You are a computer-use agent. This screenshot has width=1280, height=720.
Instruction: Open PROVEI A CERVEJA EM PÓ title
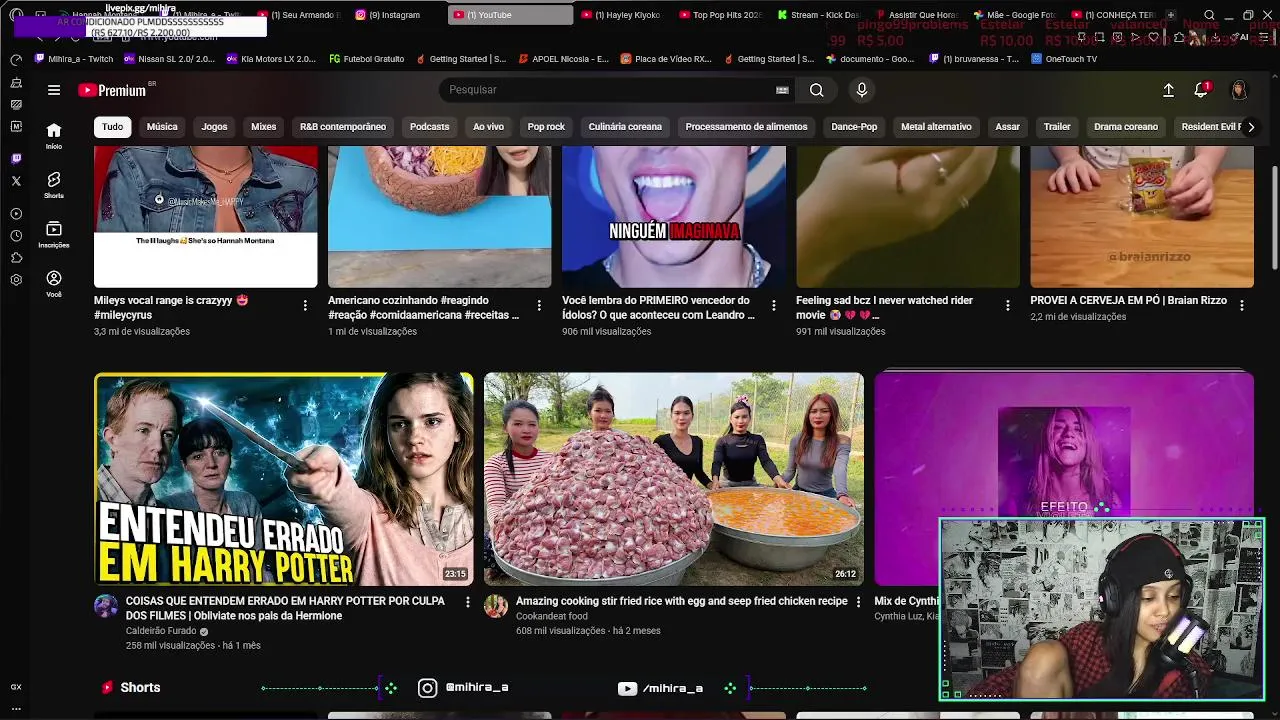coord(1129,300)
